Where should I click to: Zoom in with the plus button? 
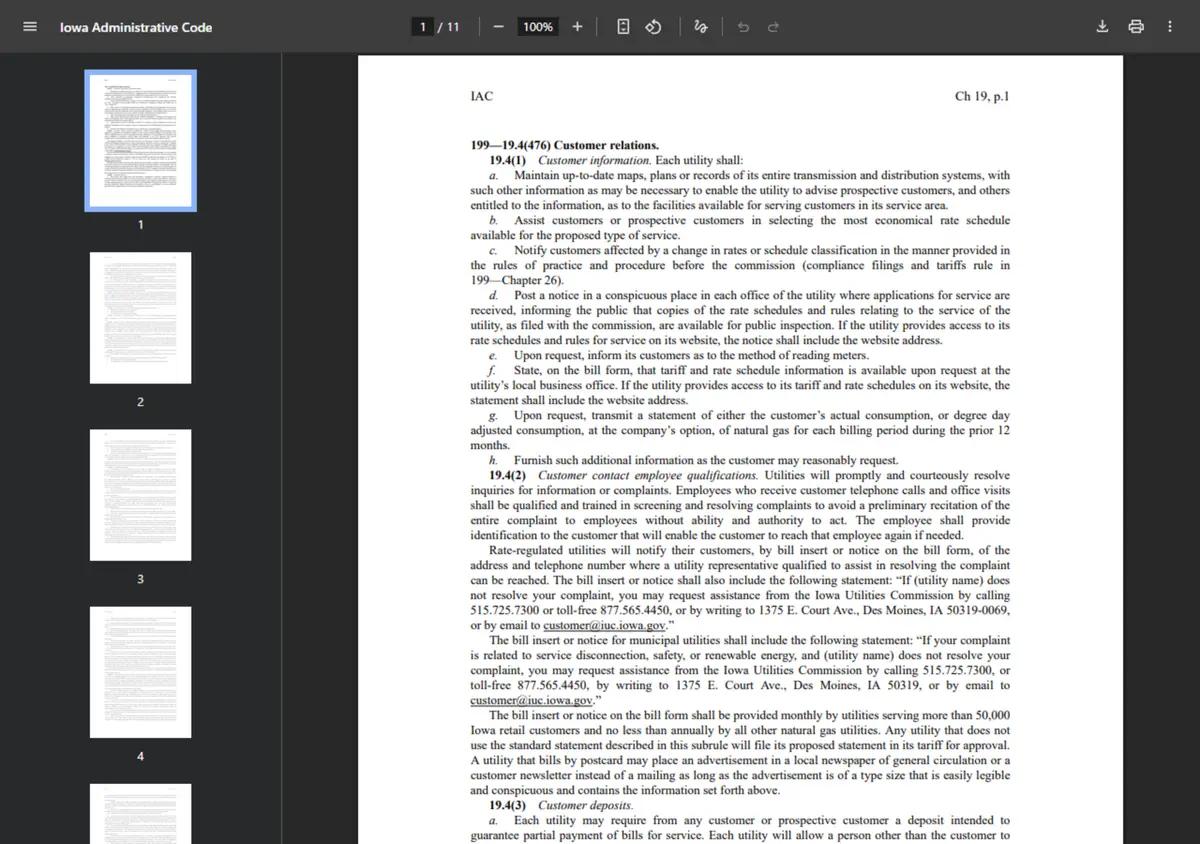point(577,27)
